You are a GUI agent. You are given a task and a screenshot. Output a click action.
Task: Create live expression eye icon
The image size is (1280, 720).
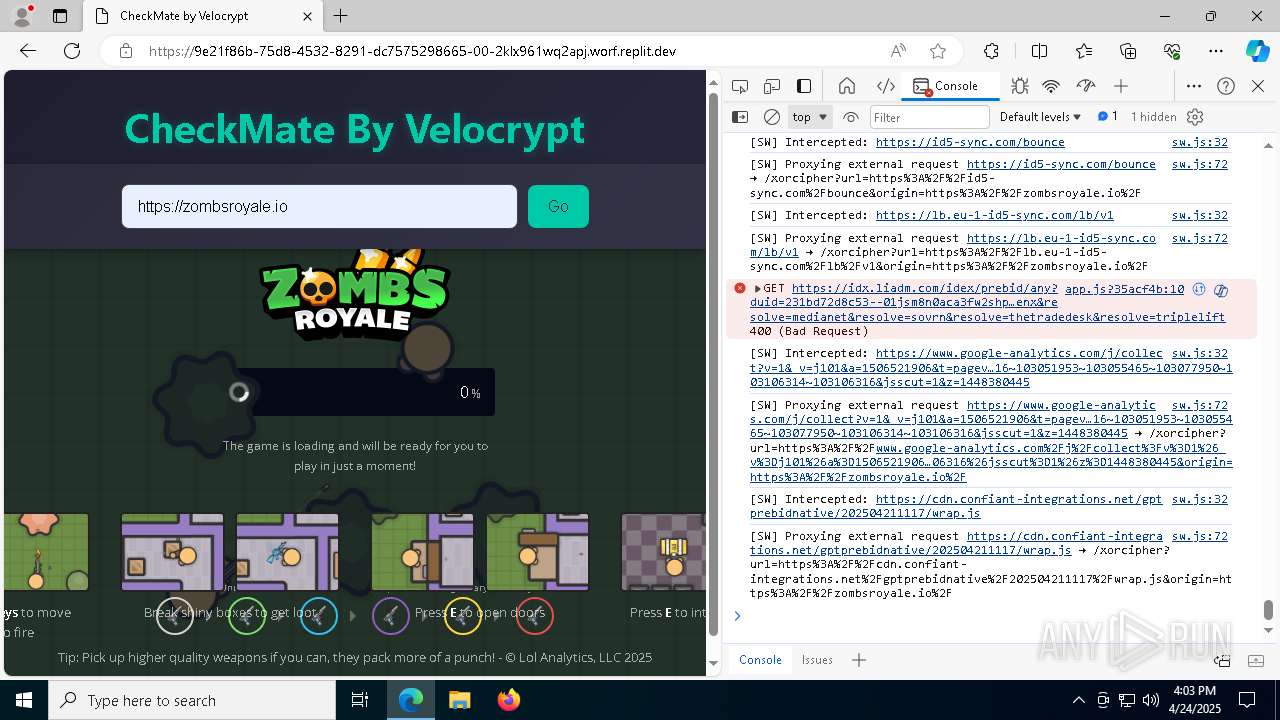tap(851, 117)
